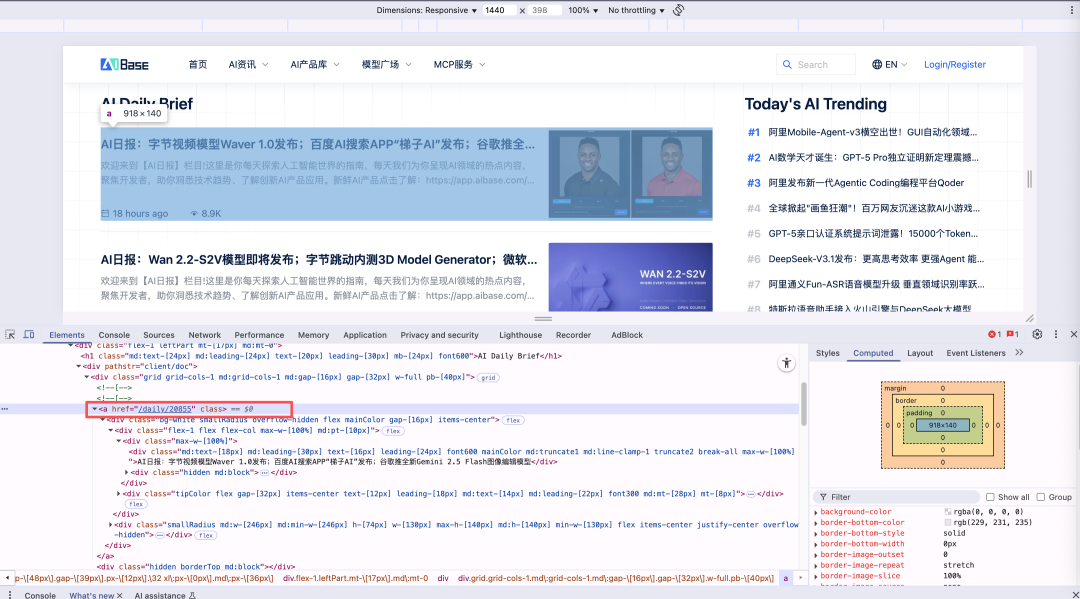
Task: Open the DevTools more options menu
Action: click(1056, 334)
